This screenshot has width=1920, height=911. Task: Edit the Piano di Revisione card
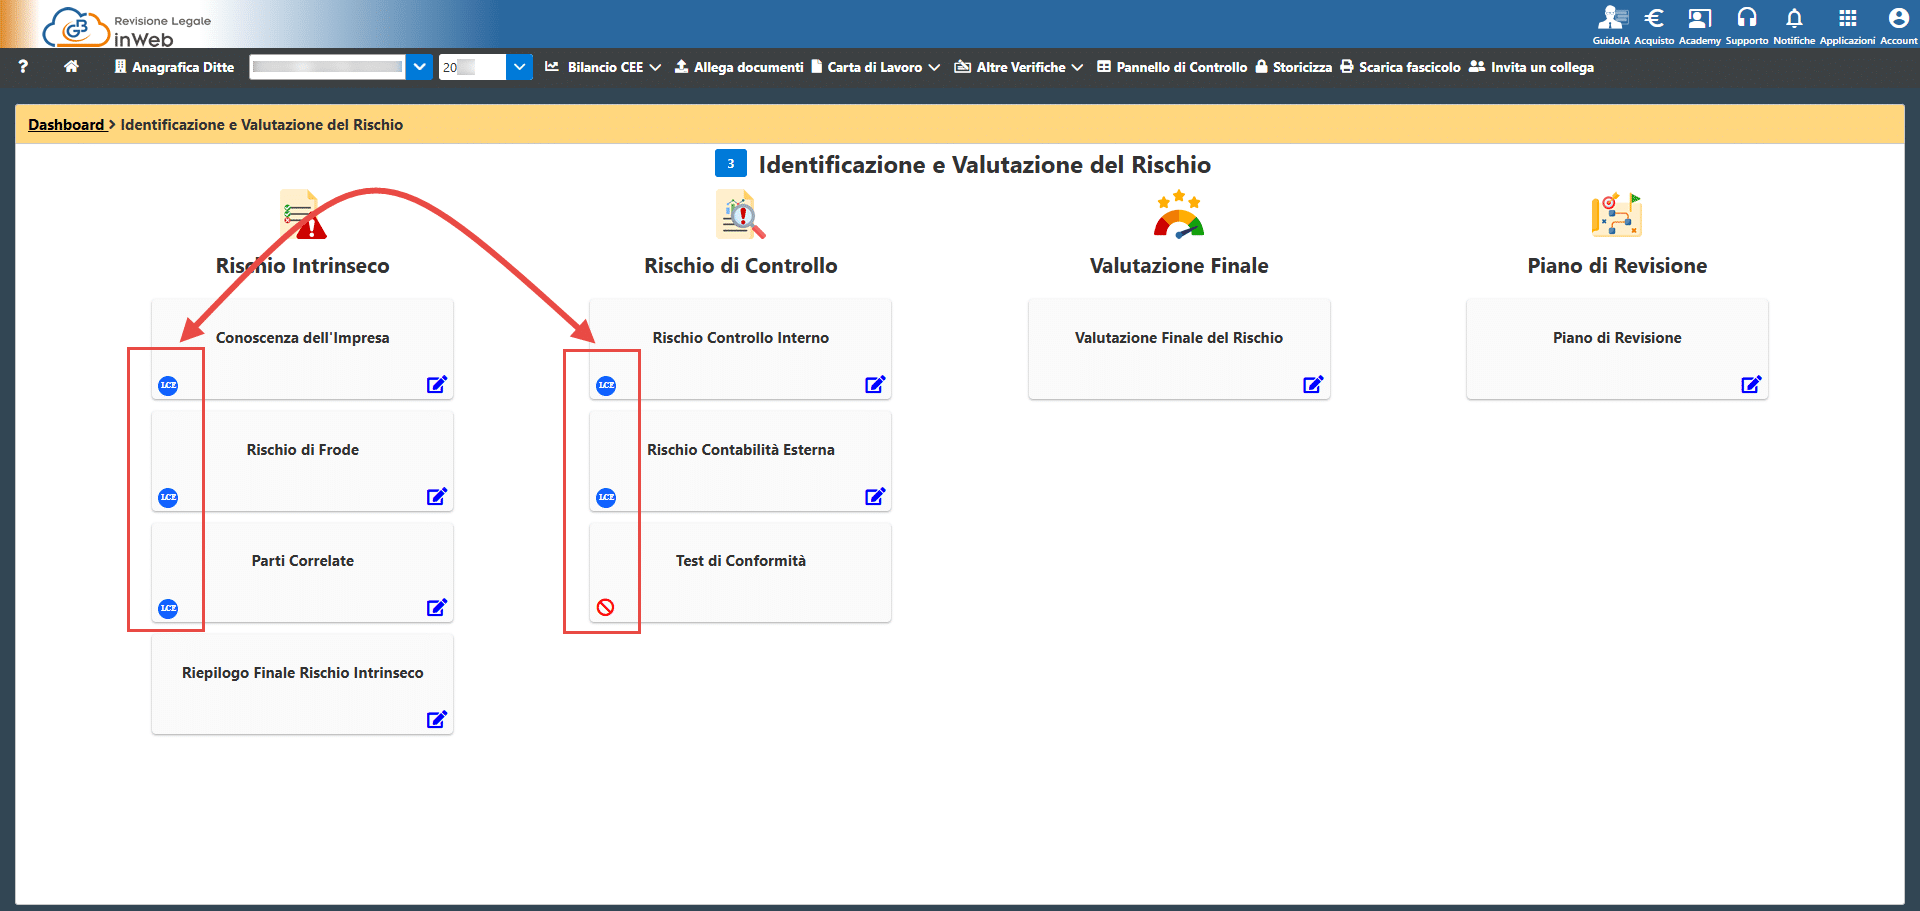[x=1751, y=385]
